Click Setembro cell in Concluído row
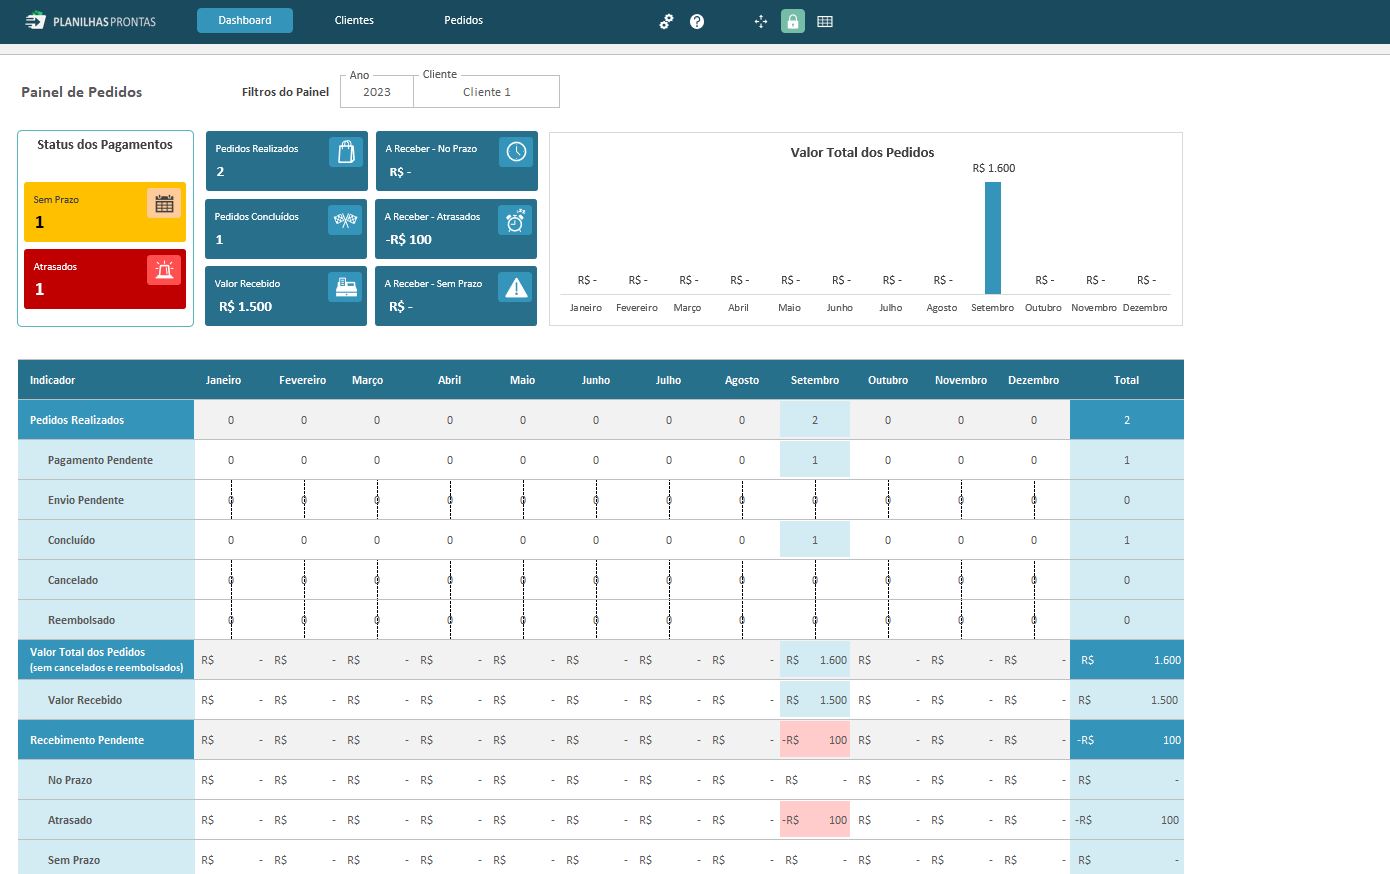 click(x=815, y=540)
